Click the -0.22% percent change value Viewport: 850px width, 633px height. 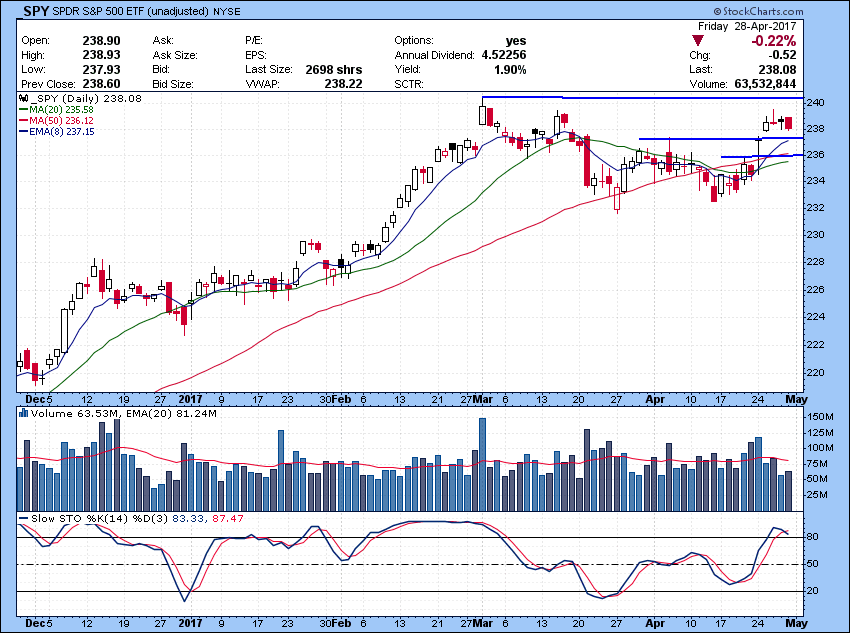coord(774,41)
